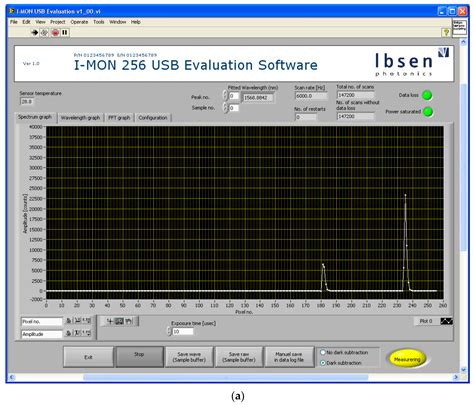Switch to Spectrum graph tab
The image size is (474, 405).
tap(35, 117)
